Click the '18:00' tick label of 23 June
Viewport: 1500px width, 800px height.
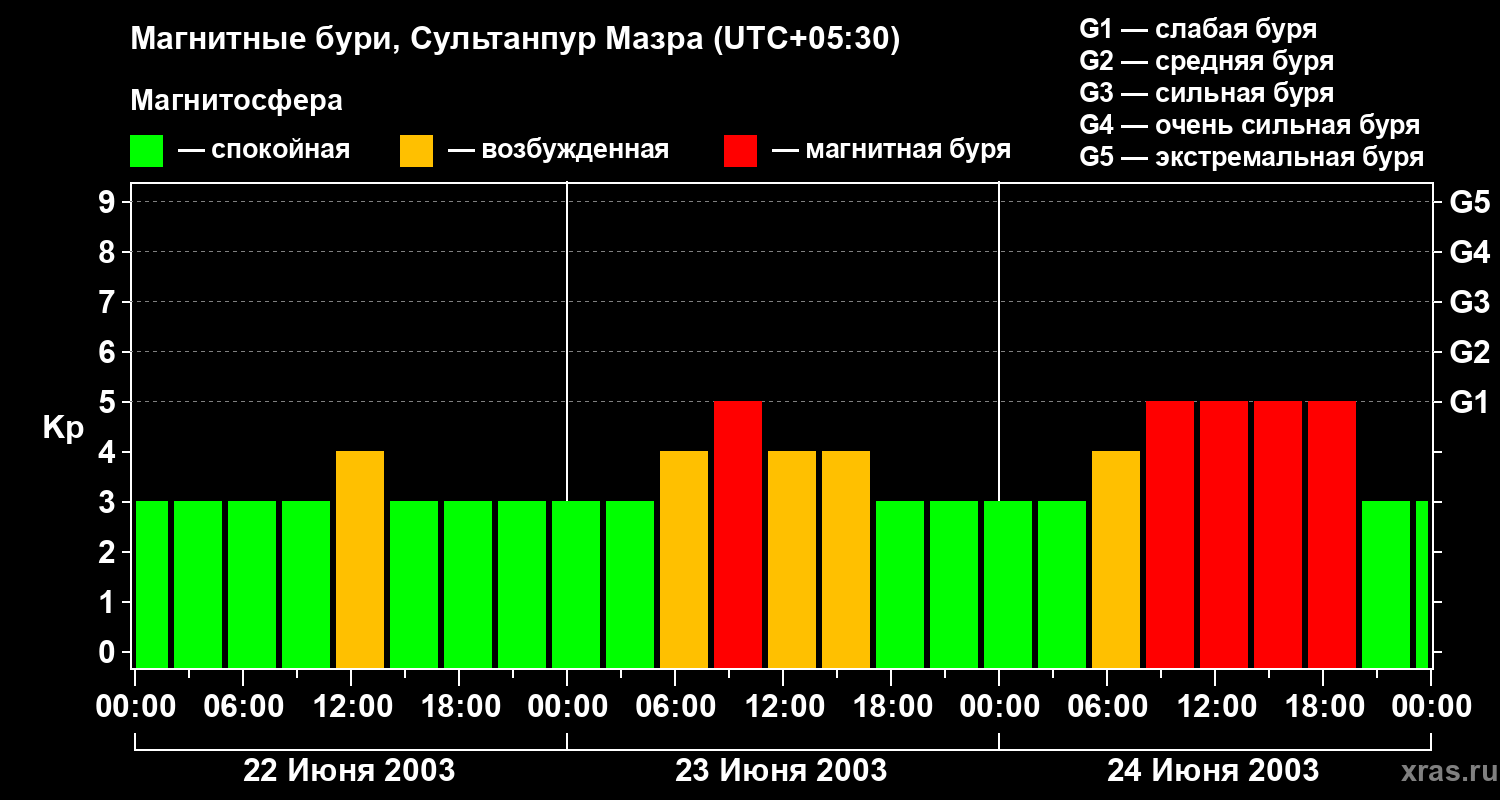pyautogui.click(x=891, y=706)
